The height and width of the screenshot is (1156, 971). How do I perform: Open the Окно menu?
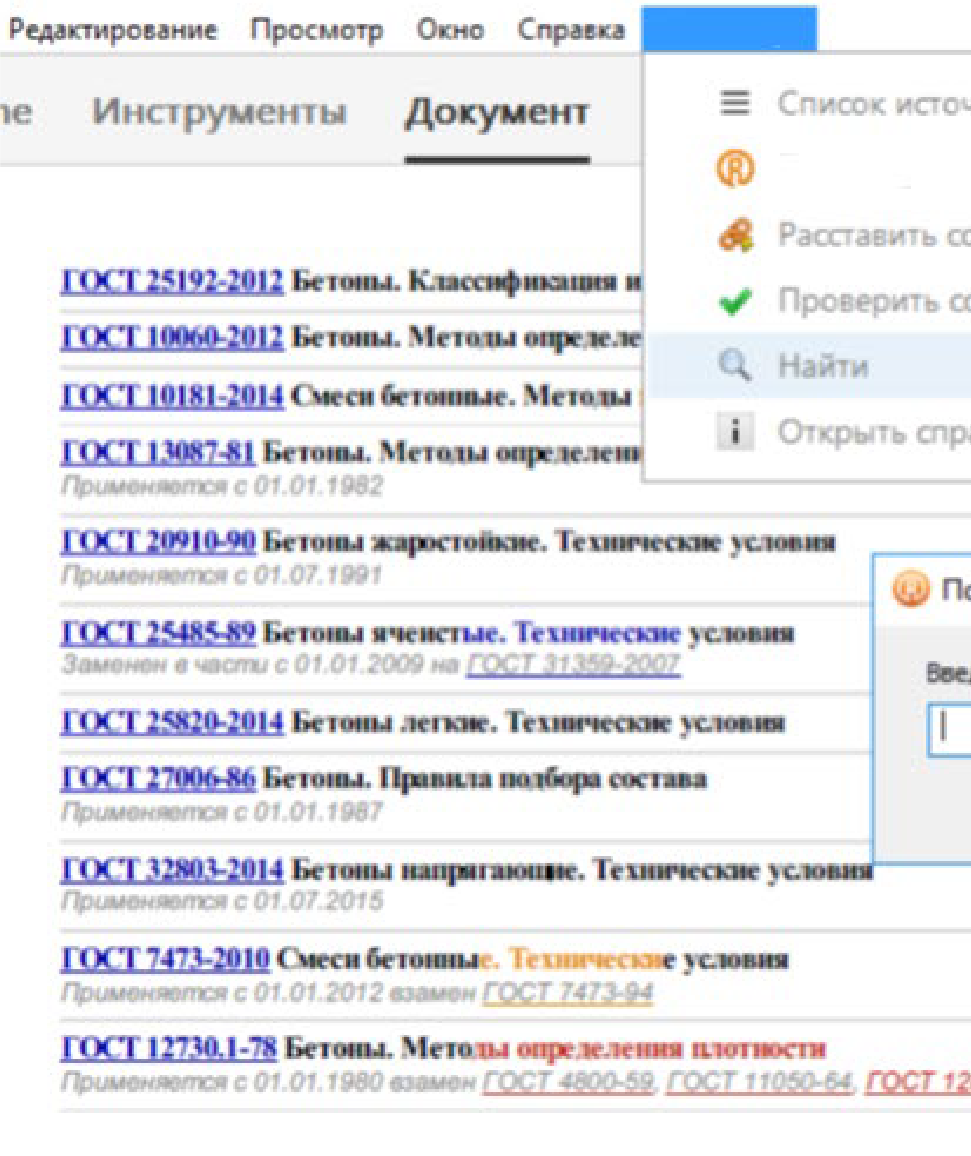click(x=450, y=30)
